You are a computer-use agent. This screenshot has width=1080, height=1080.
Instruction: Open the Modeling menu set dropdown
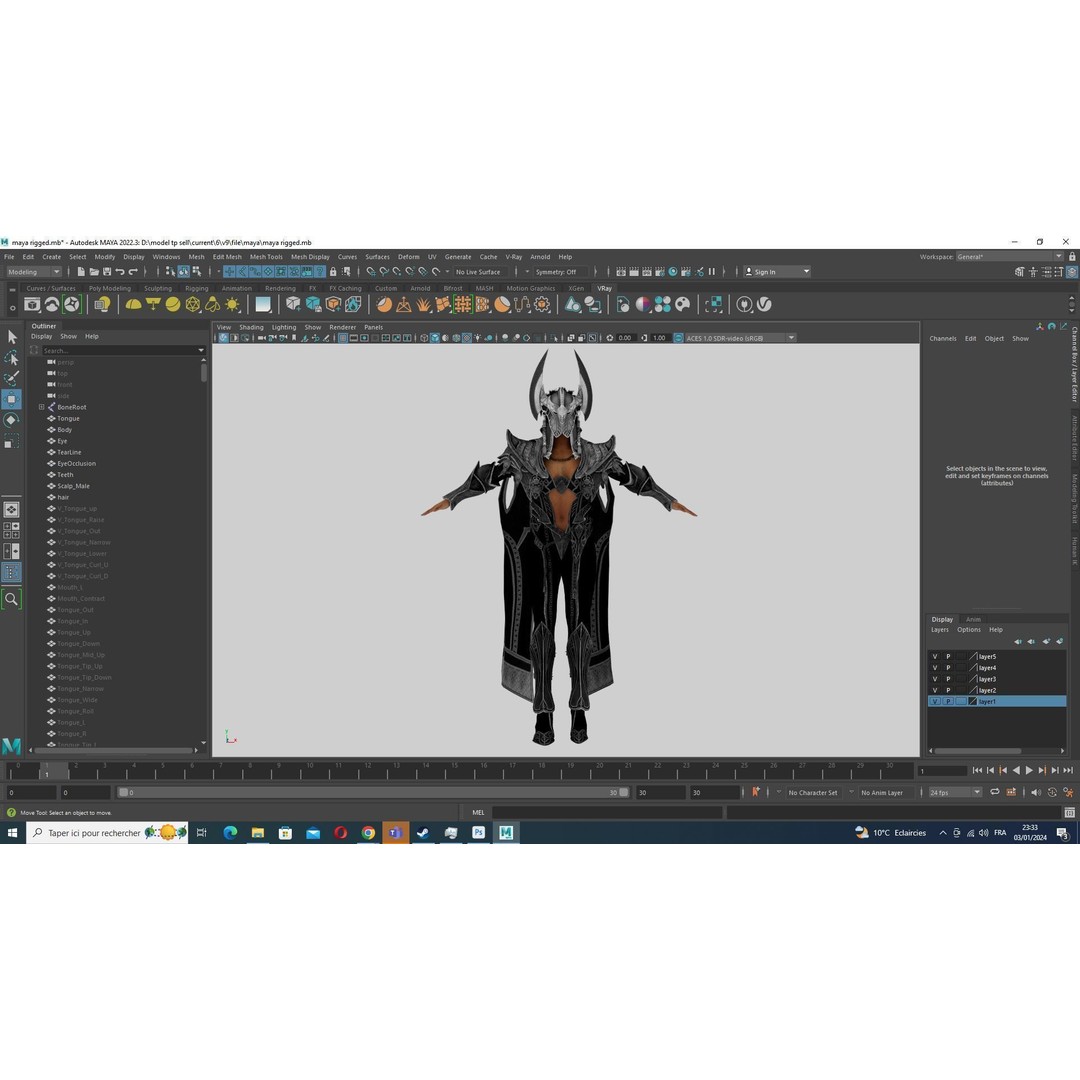pos(34,271)
